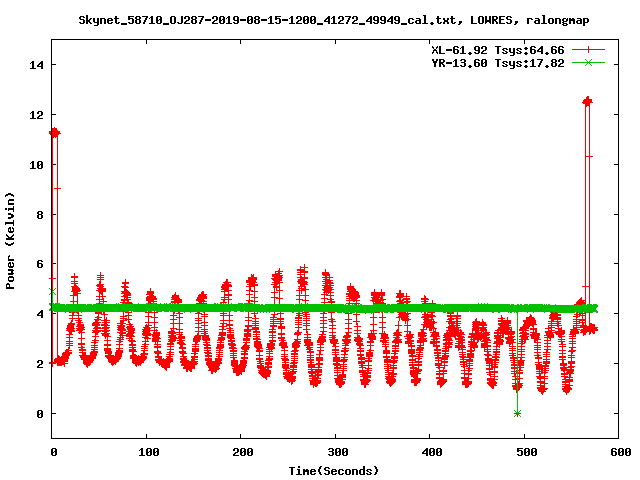This screenshot has width=640, height=480.
Task: Click the y-axis tick label 8
Action: coord(40,215)
